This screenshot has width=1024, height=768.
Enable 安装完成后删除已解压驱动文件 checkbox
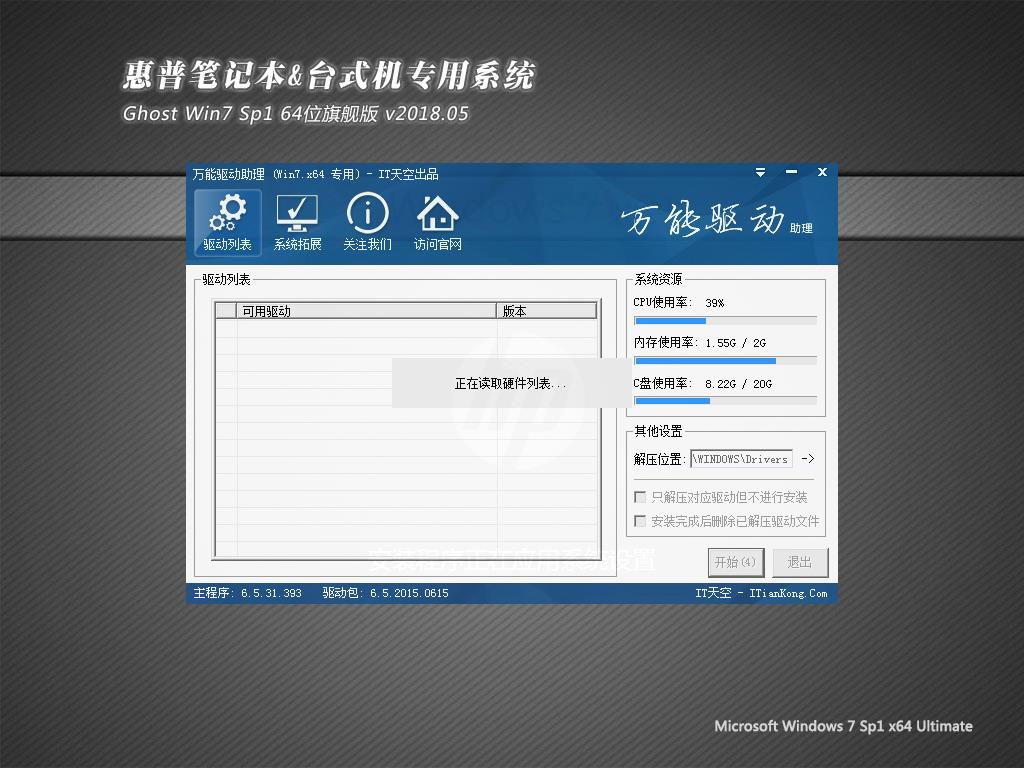click(640, 520)
